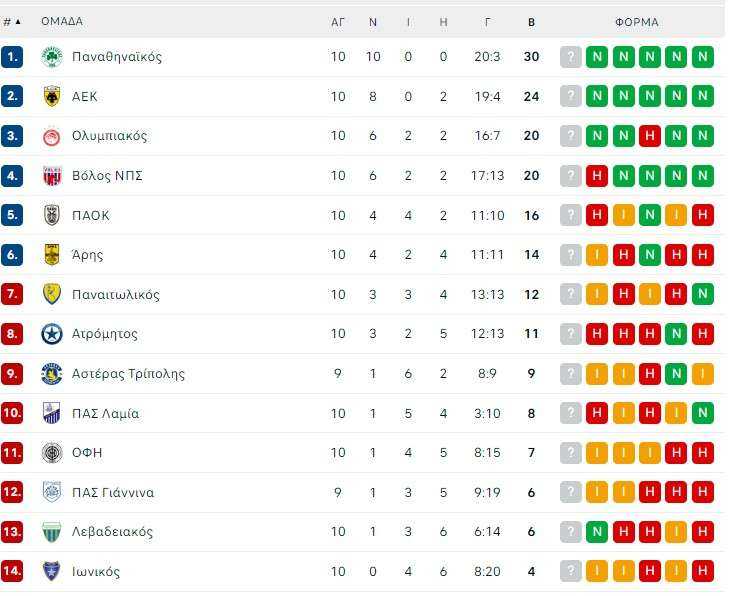Click the Ιωνικός shield logo

pyautogui.click(x=52, y=571)
